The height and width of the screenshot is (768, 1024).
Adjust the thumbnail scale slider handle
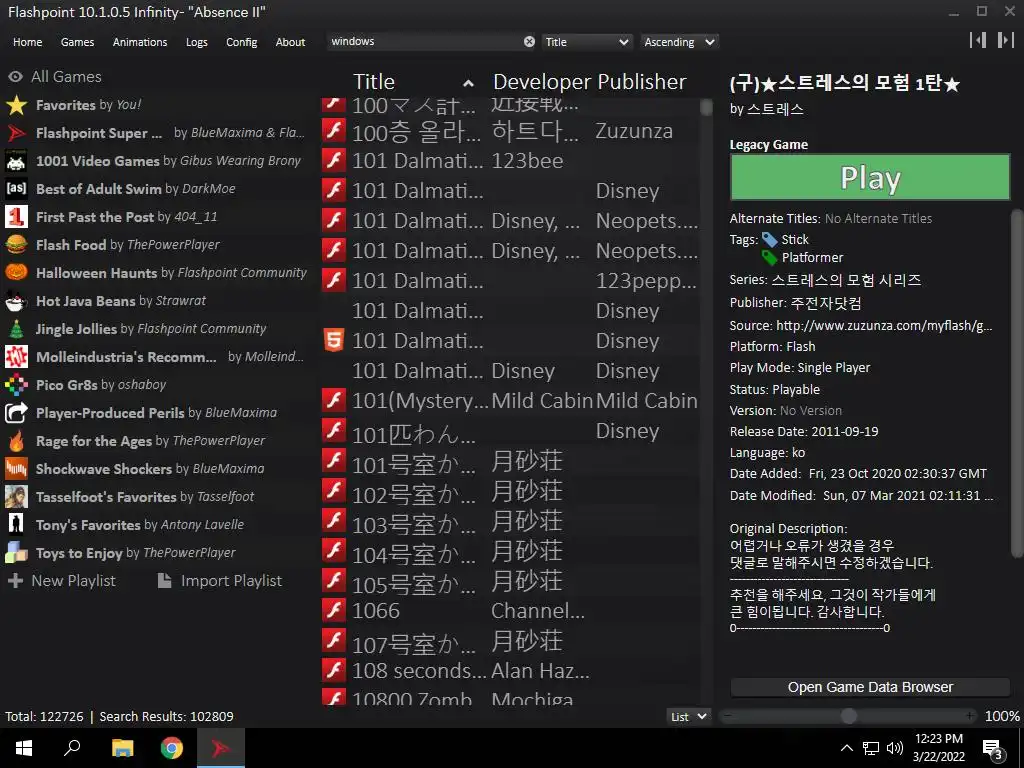pos(848,716)
